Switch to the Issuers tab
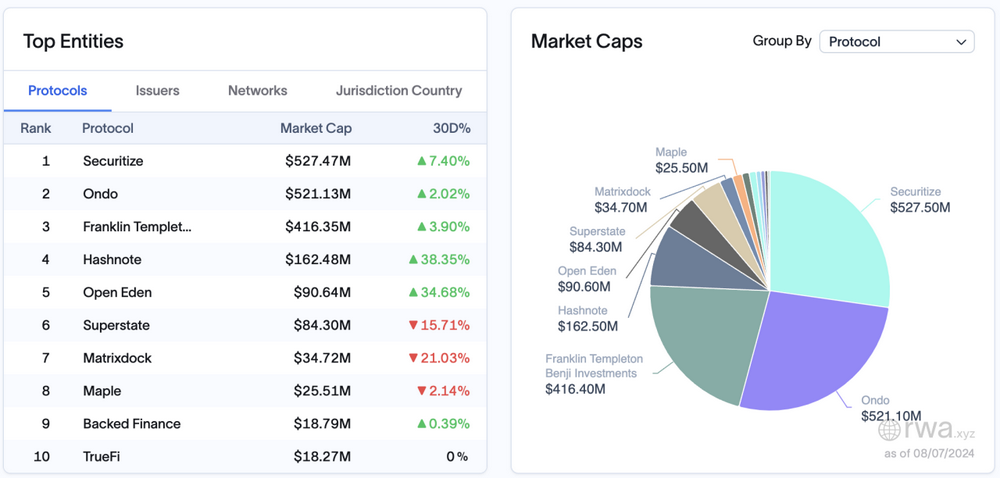The height and width of the screenshot is (478, 1000). tap(158, 90)
